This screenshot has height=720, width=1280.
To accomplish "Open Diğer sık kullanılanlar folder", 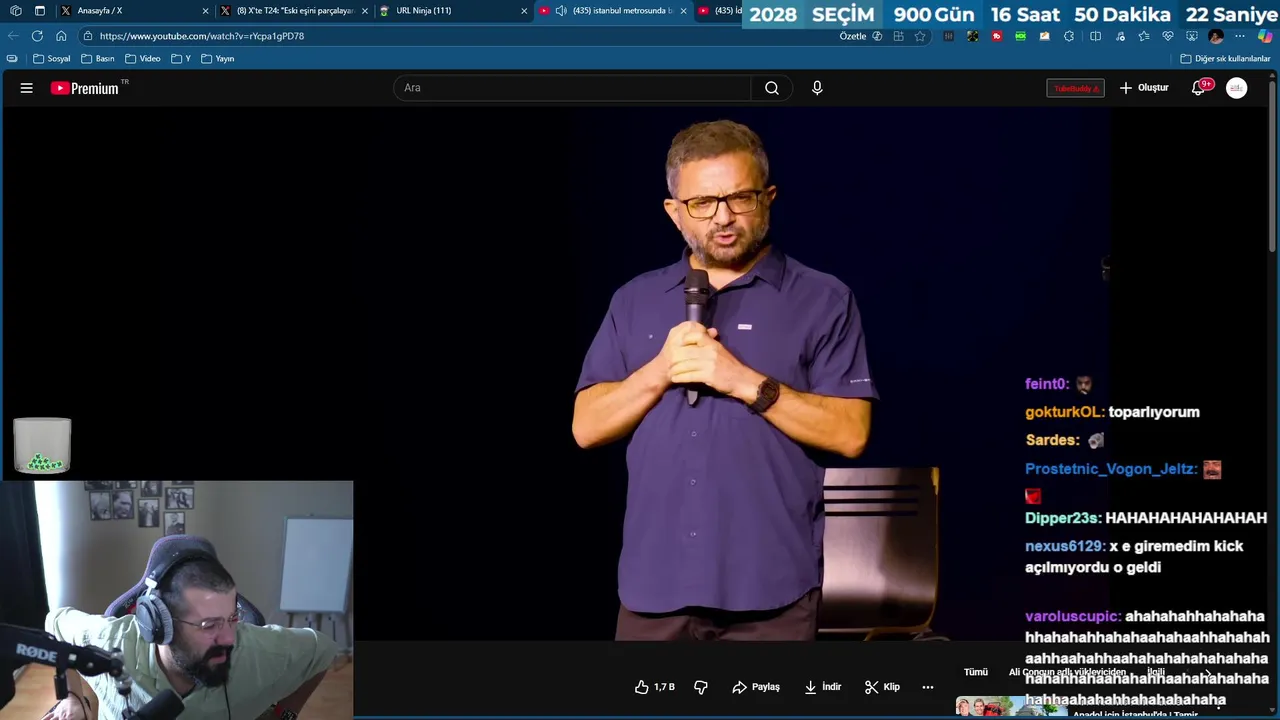I will pyautogui.click(x=1225, y=59).
